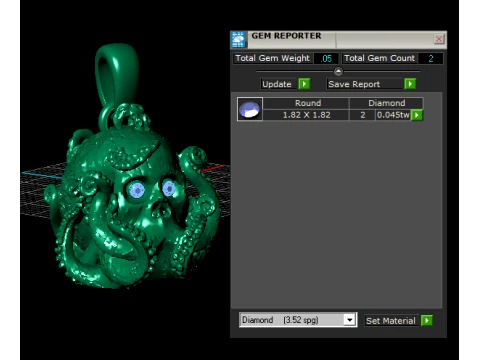Select the round gem thumbnail
Screen dimensions: 480x360
pyautogui.click(x=250, y=109)
